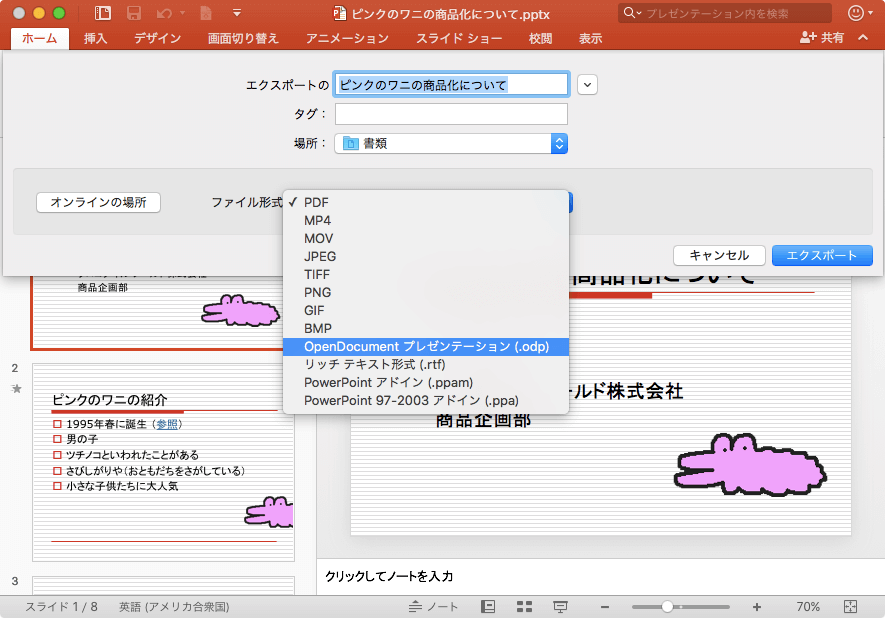Switch to the ホーム tab
885x618 pixels.
click(40, 38)
